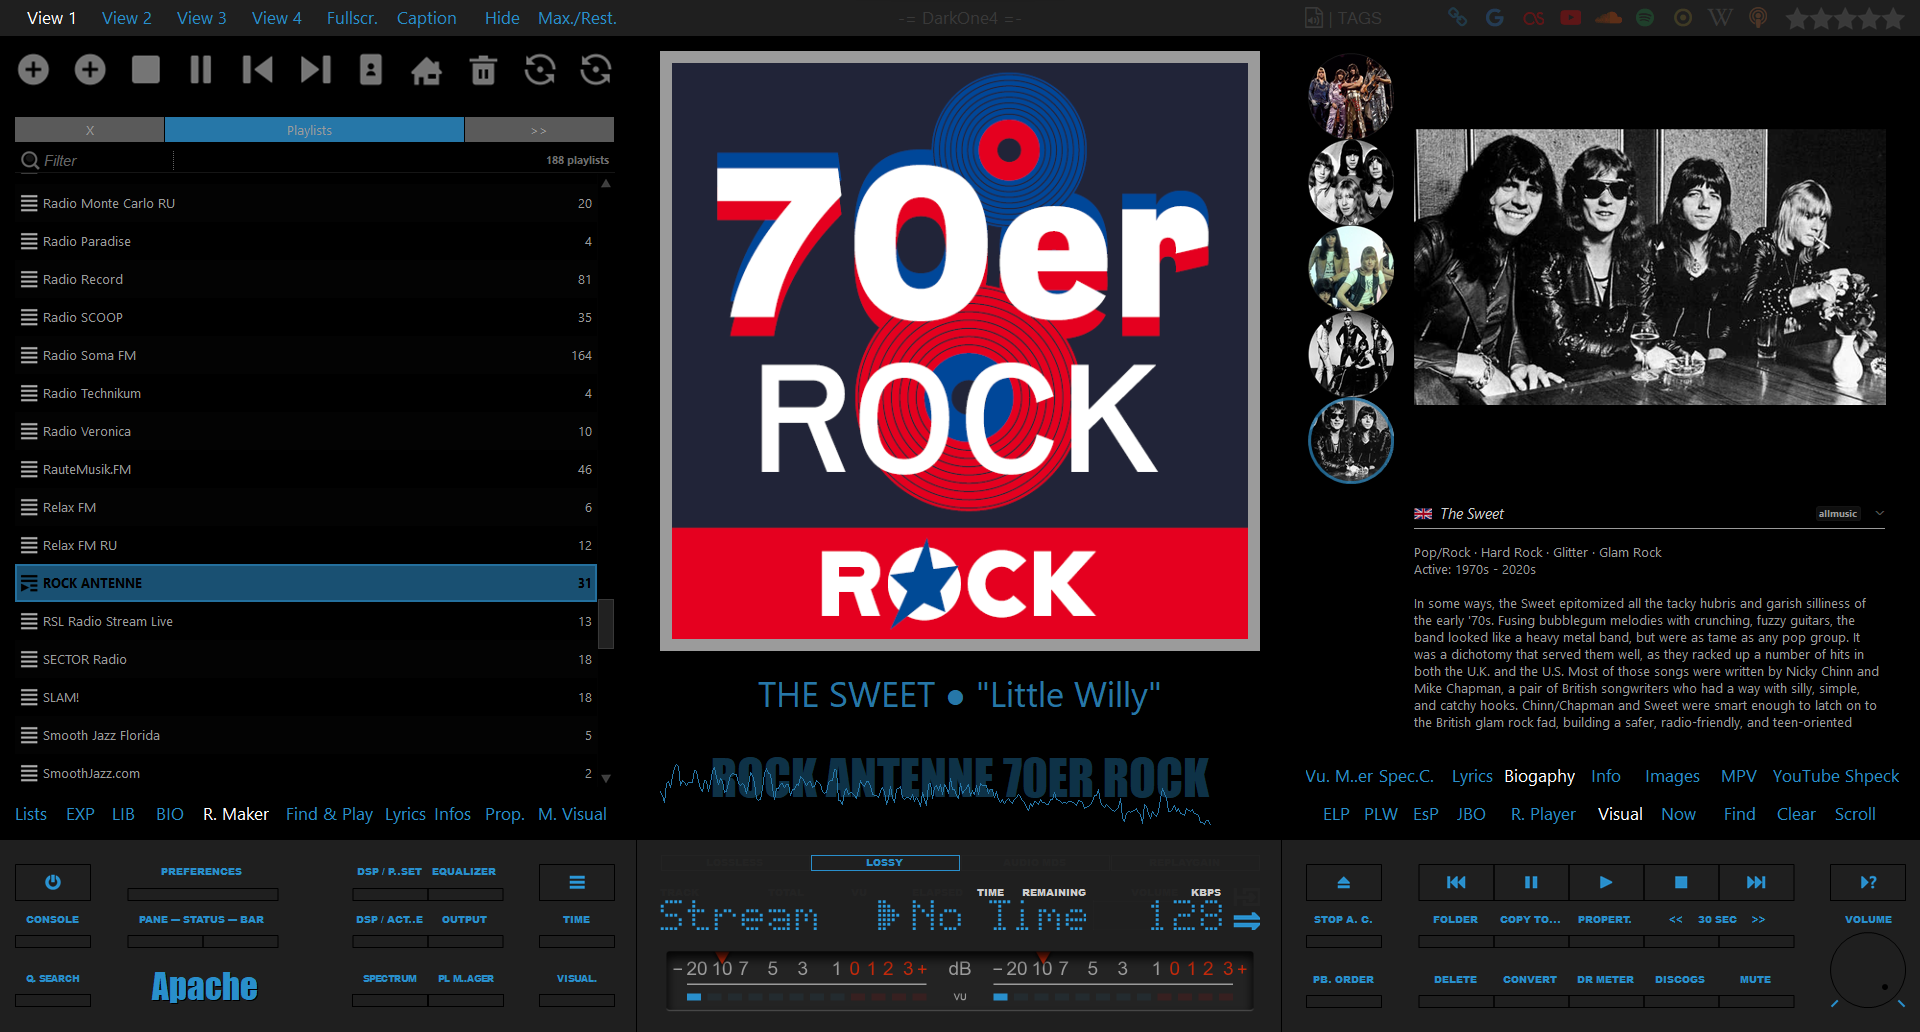Click the next-track icon in the top playlist toolbar

[x=315, y=69]
